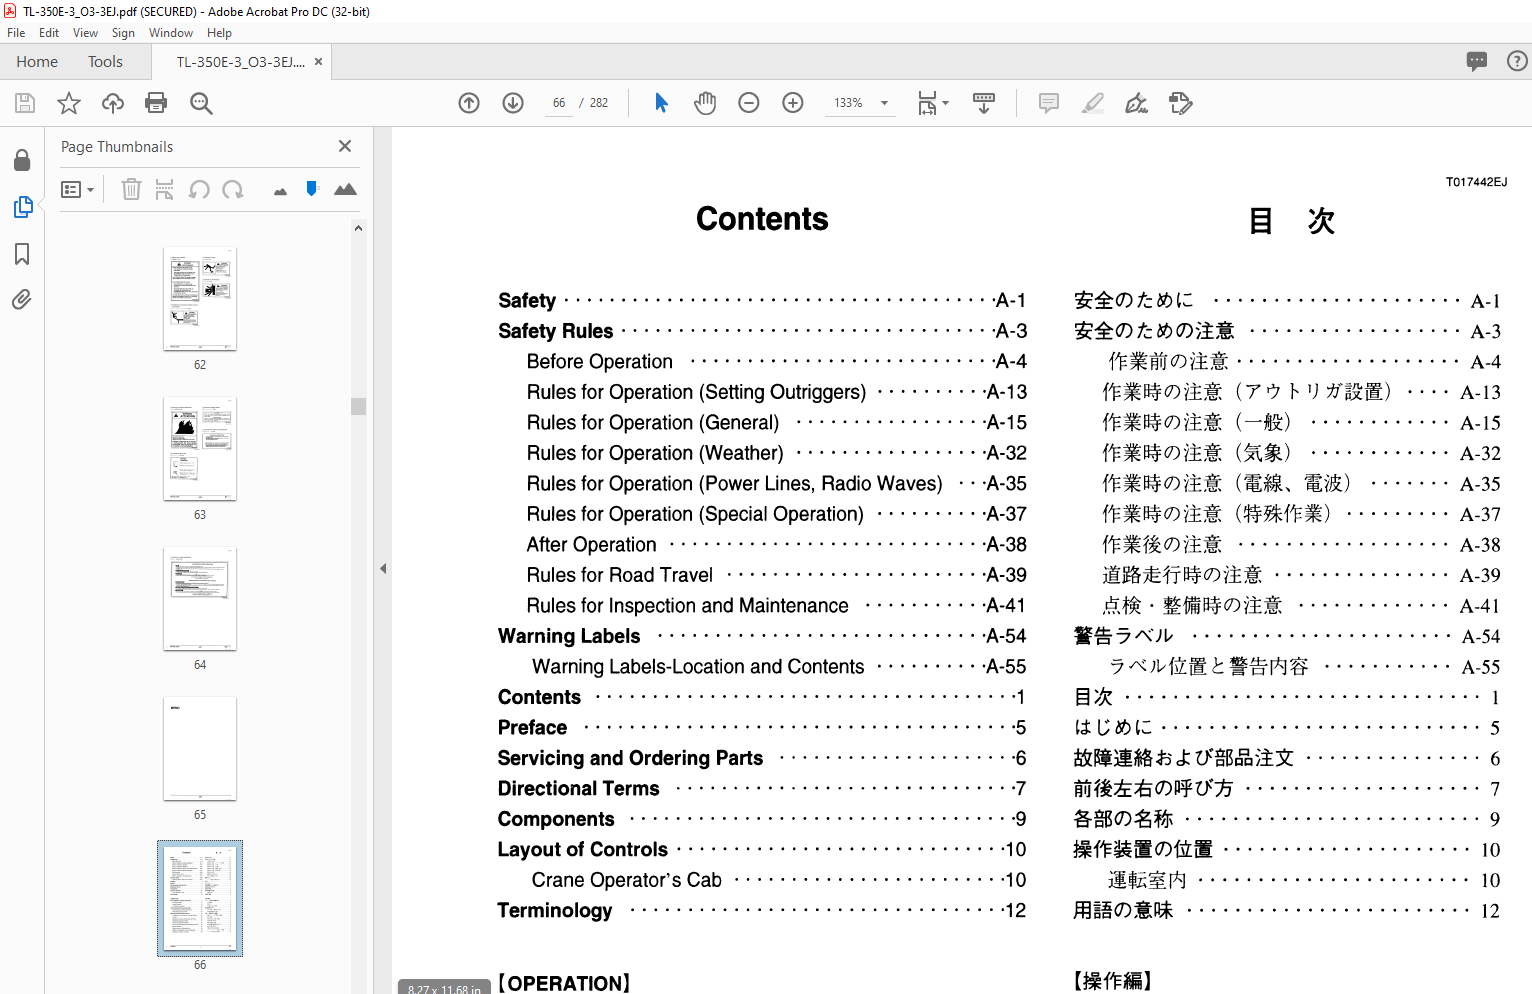Image resolution: width=1532 pixels, height=994 pixels.
Task: Click the Terminology contents entry
Action: click(x=762, y=910)
